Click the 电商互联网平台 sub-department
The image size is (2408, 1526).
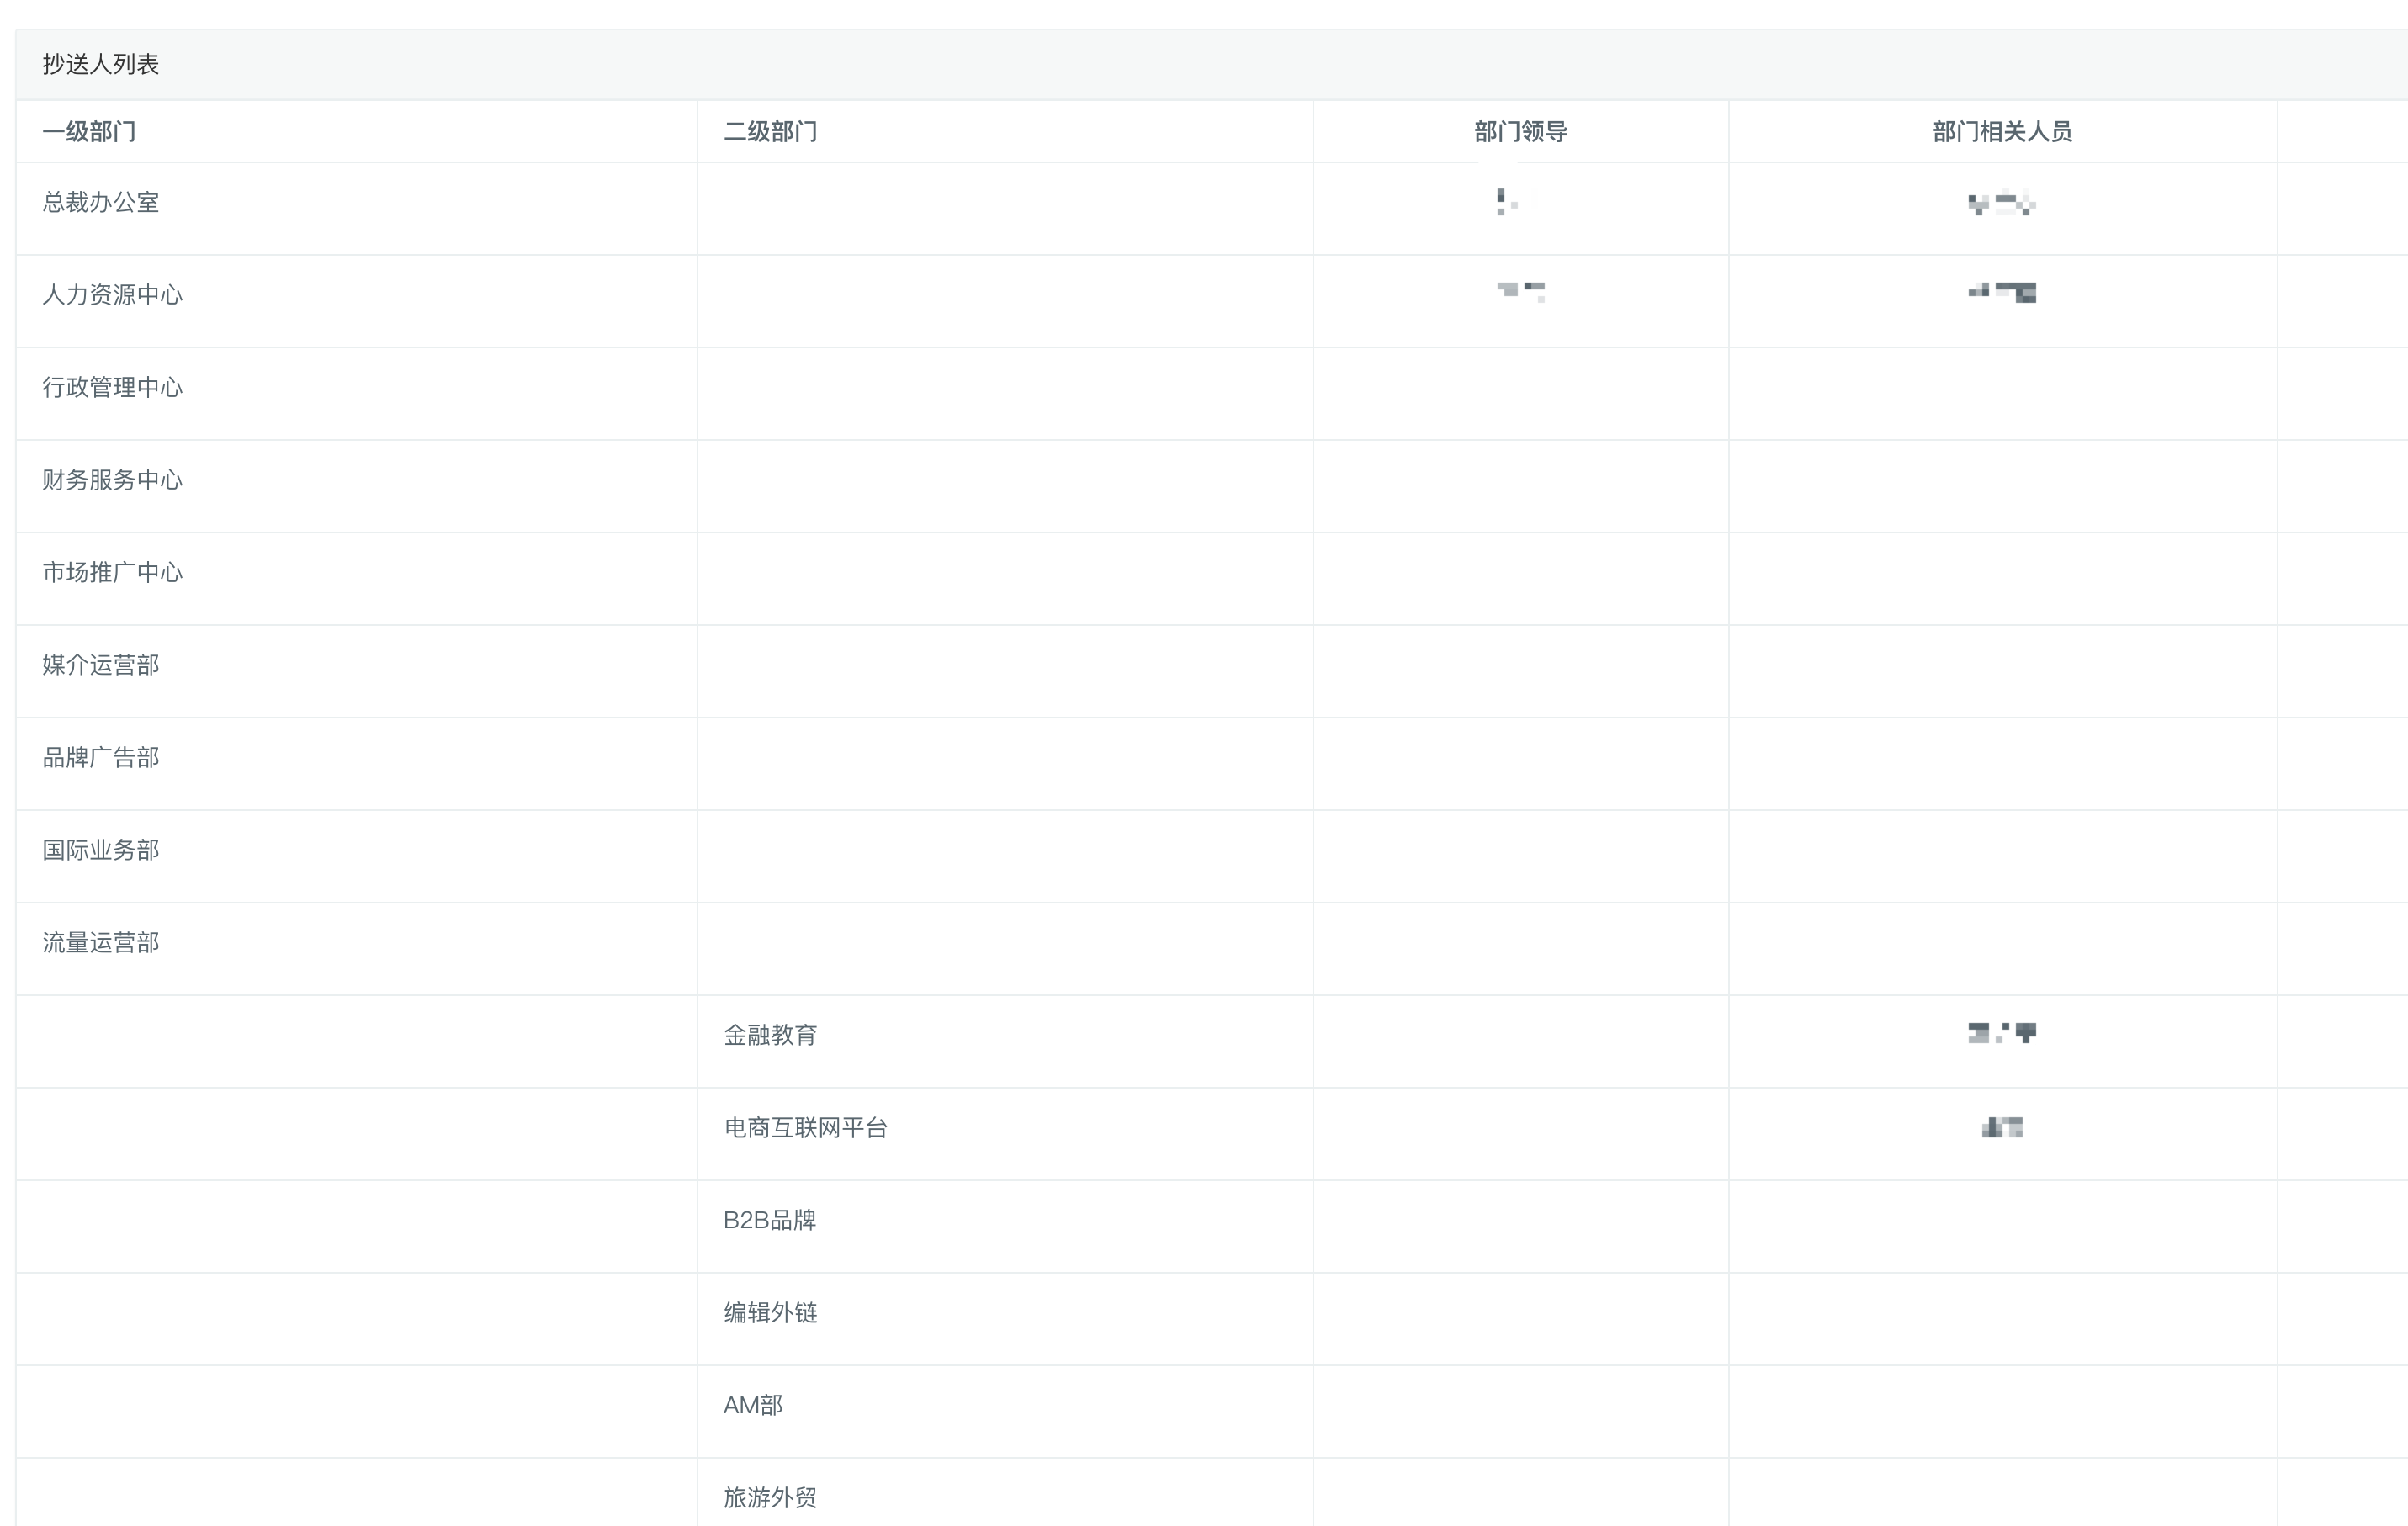(805, 1128)
